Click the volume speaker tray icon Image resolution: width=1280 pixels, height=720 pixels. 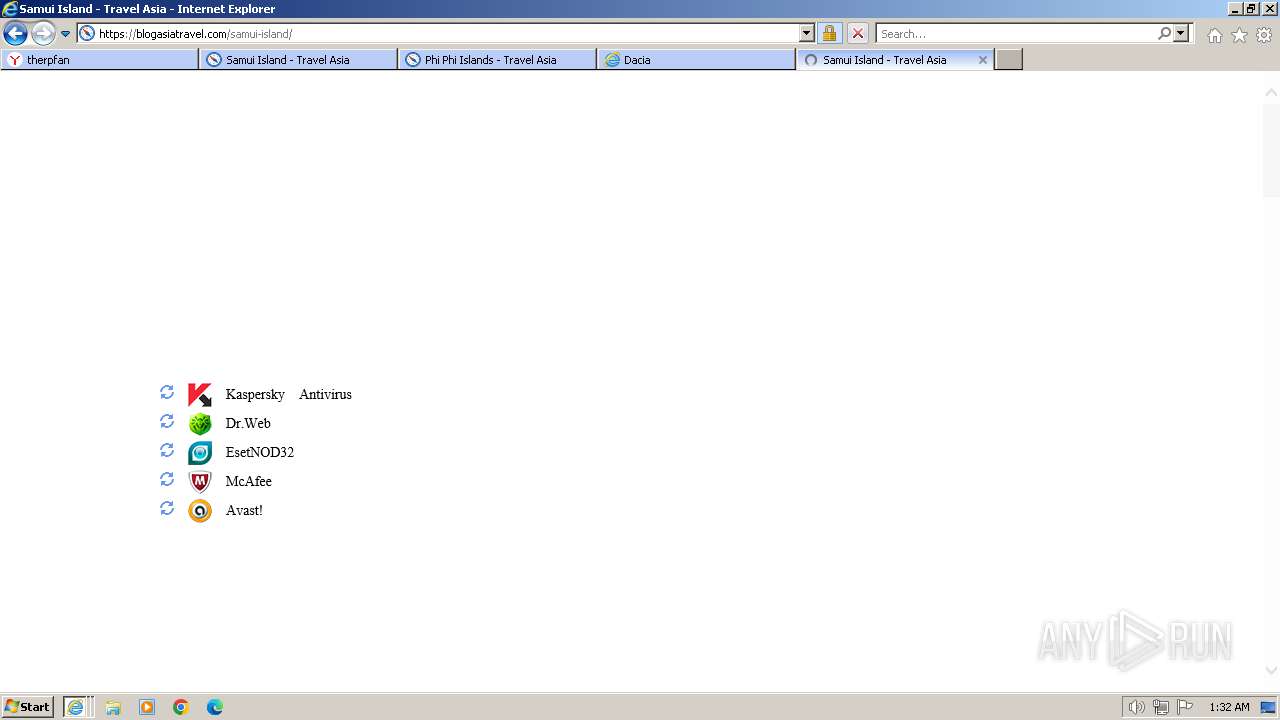click(x=1136, y=707)
